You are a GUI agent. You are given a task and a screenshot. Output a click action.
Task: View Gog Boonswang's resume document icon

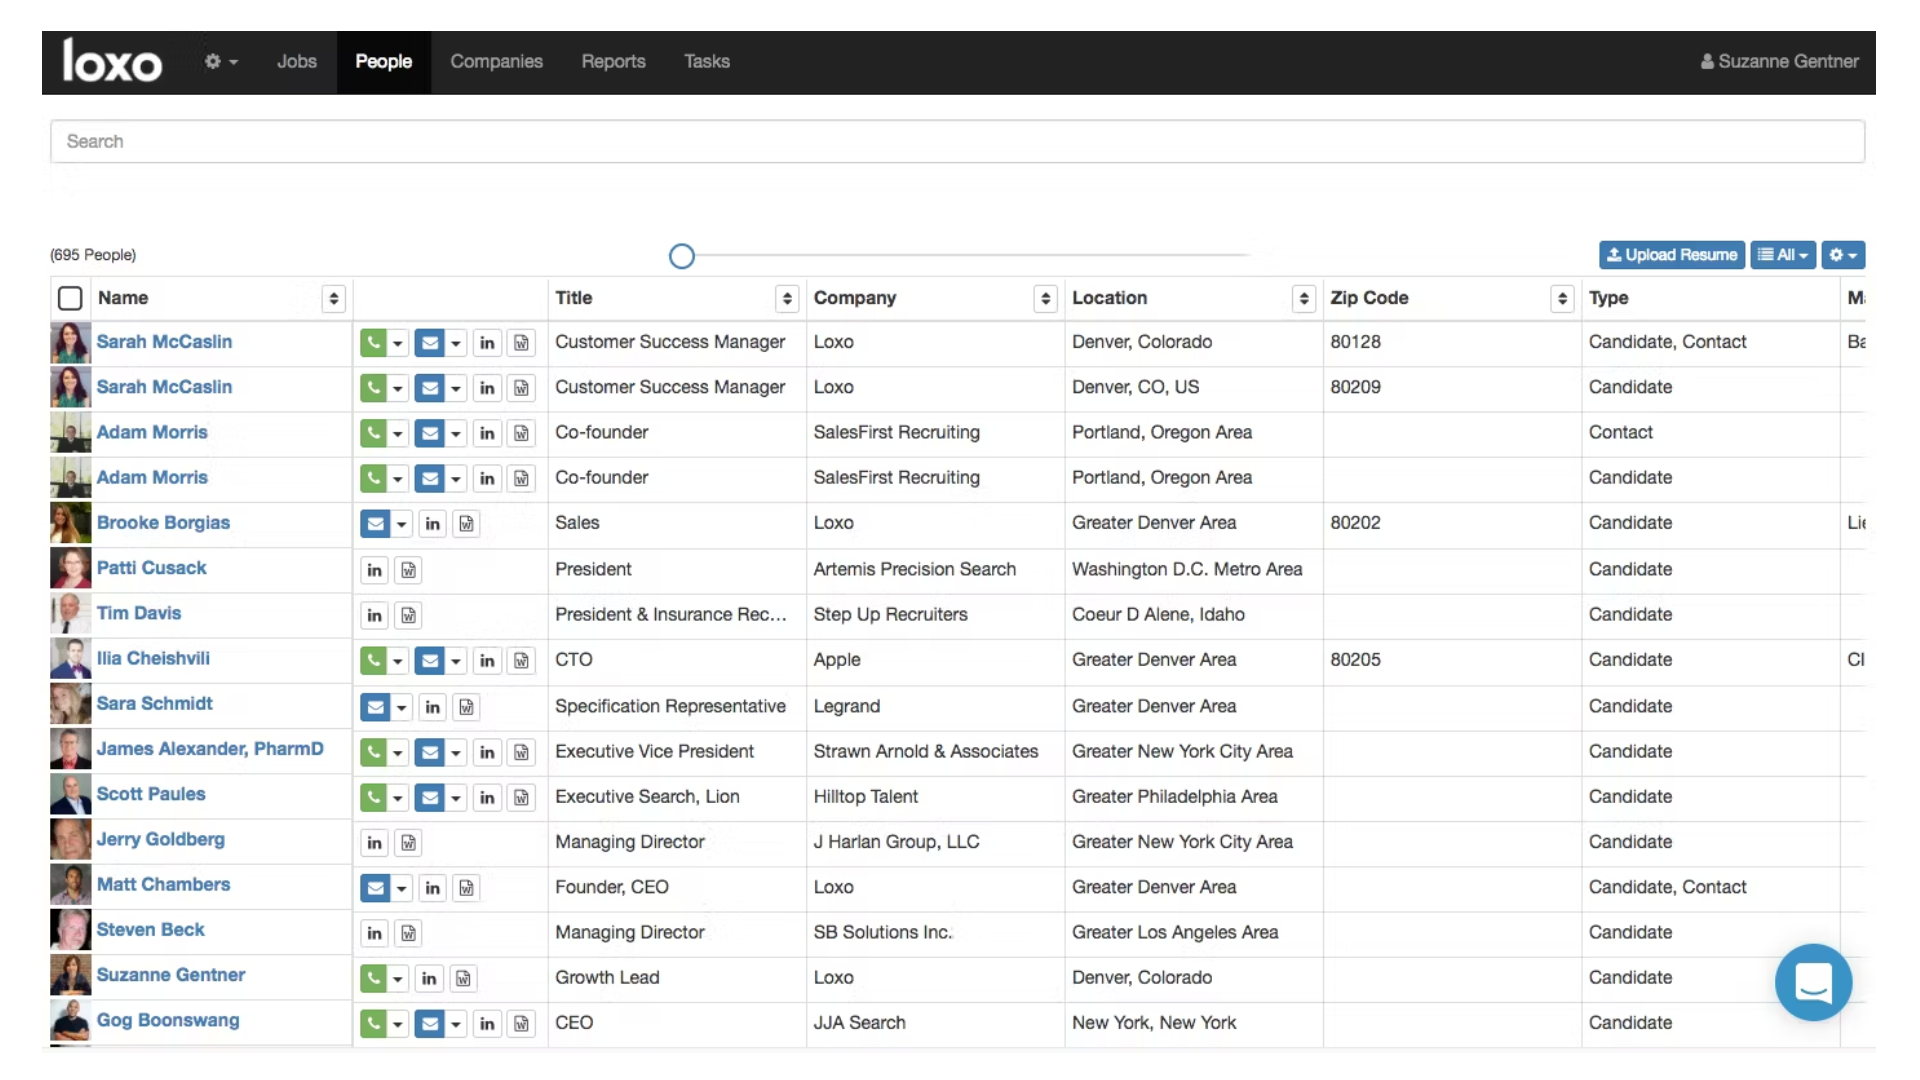(x=522, y=1023)
